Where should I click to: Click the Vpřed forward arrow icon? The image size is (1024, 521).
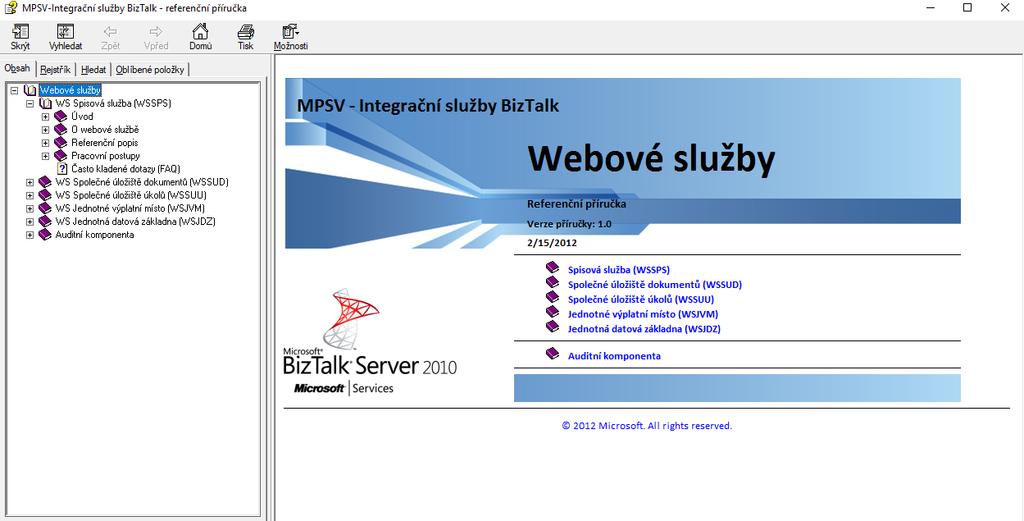(155, 31)
